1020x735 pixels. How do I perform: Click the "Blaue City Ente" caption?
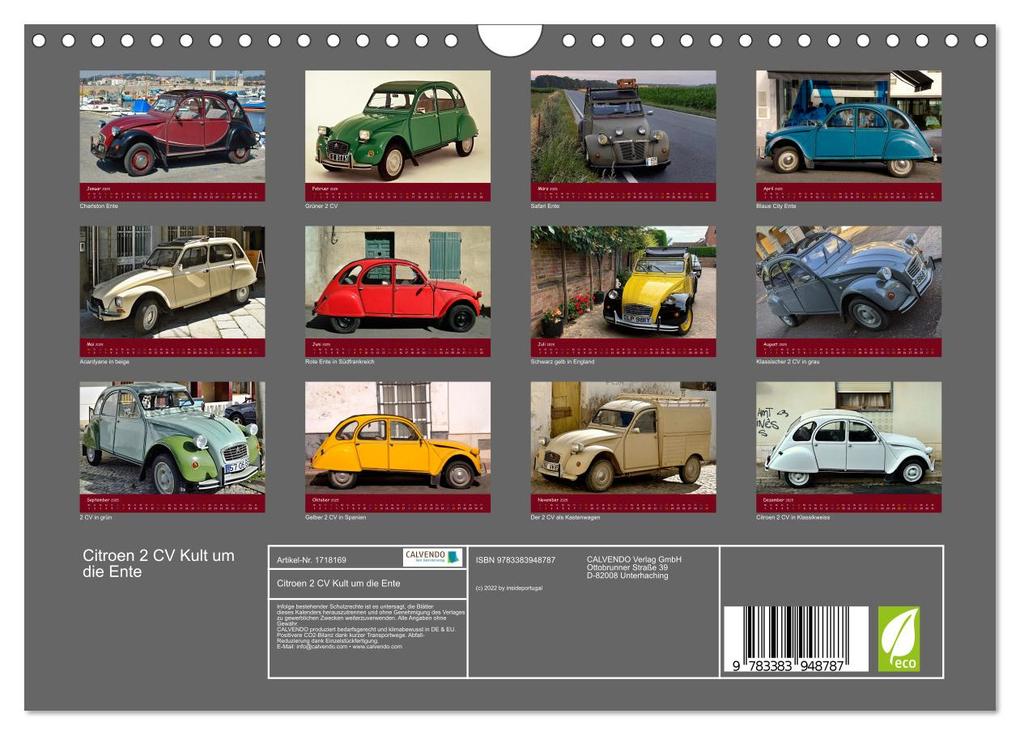(x=776, y=206)
